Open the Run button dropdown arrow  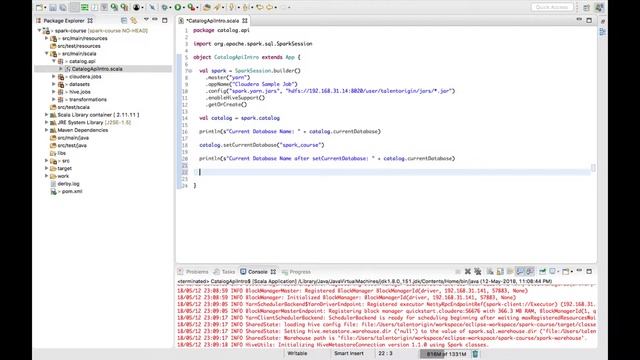coord(183,8)
